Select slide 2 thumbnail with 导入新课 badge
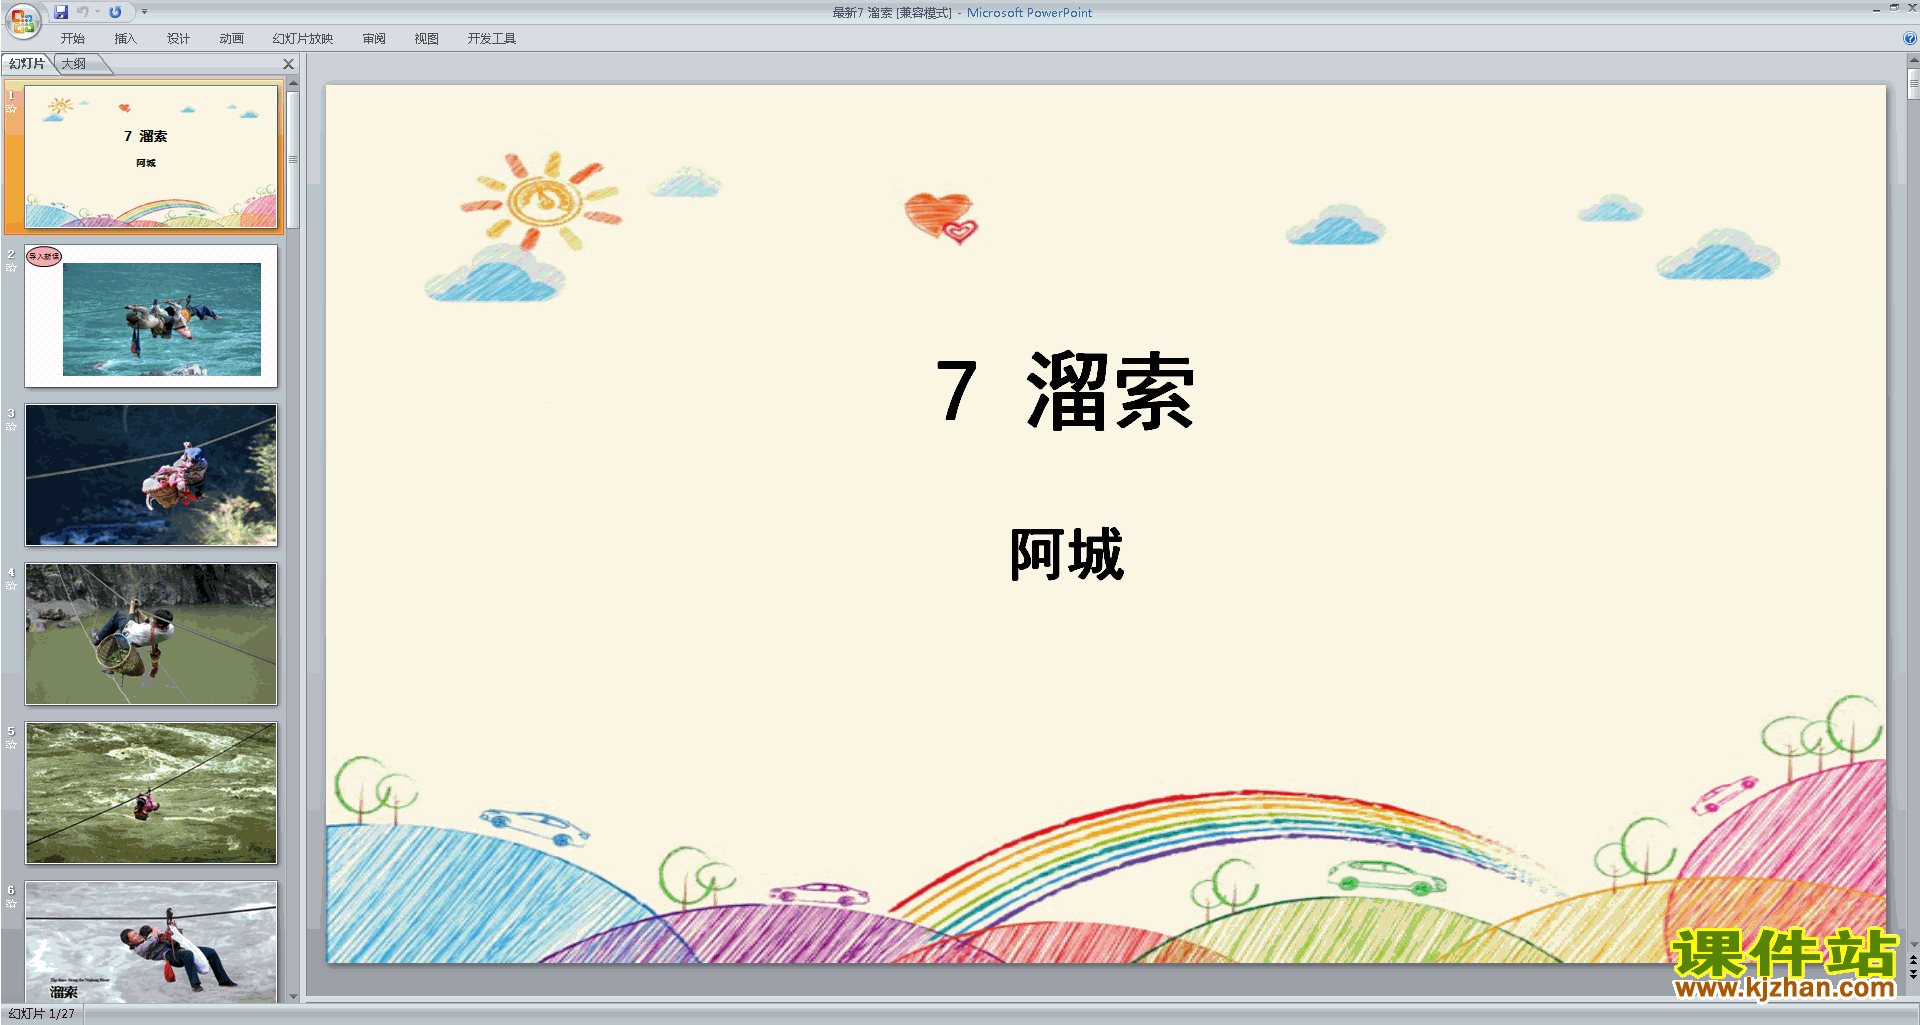Screen dimensions: 1920x1025 pyautogui.click(x=151, y=316)
